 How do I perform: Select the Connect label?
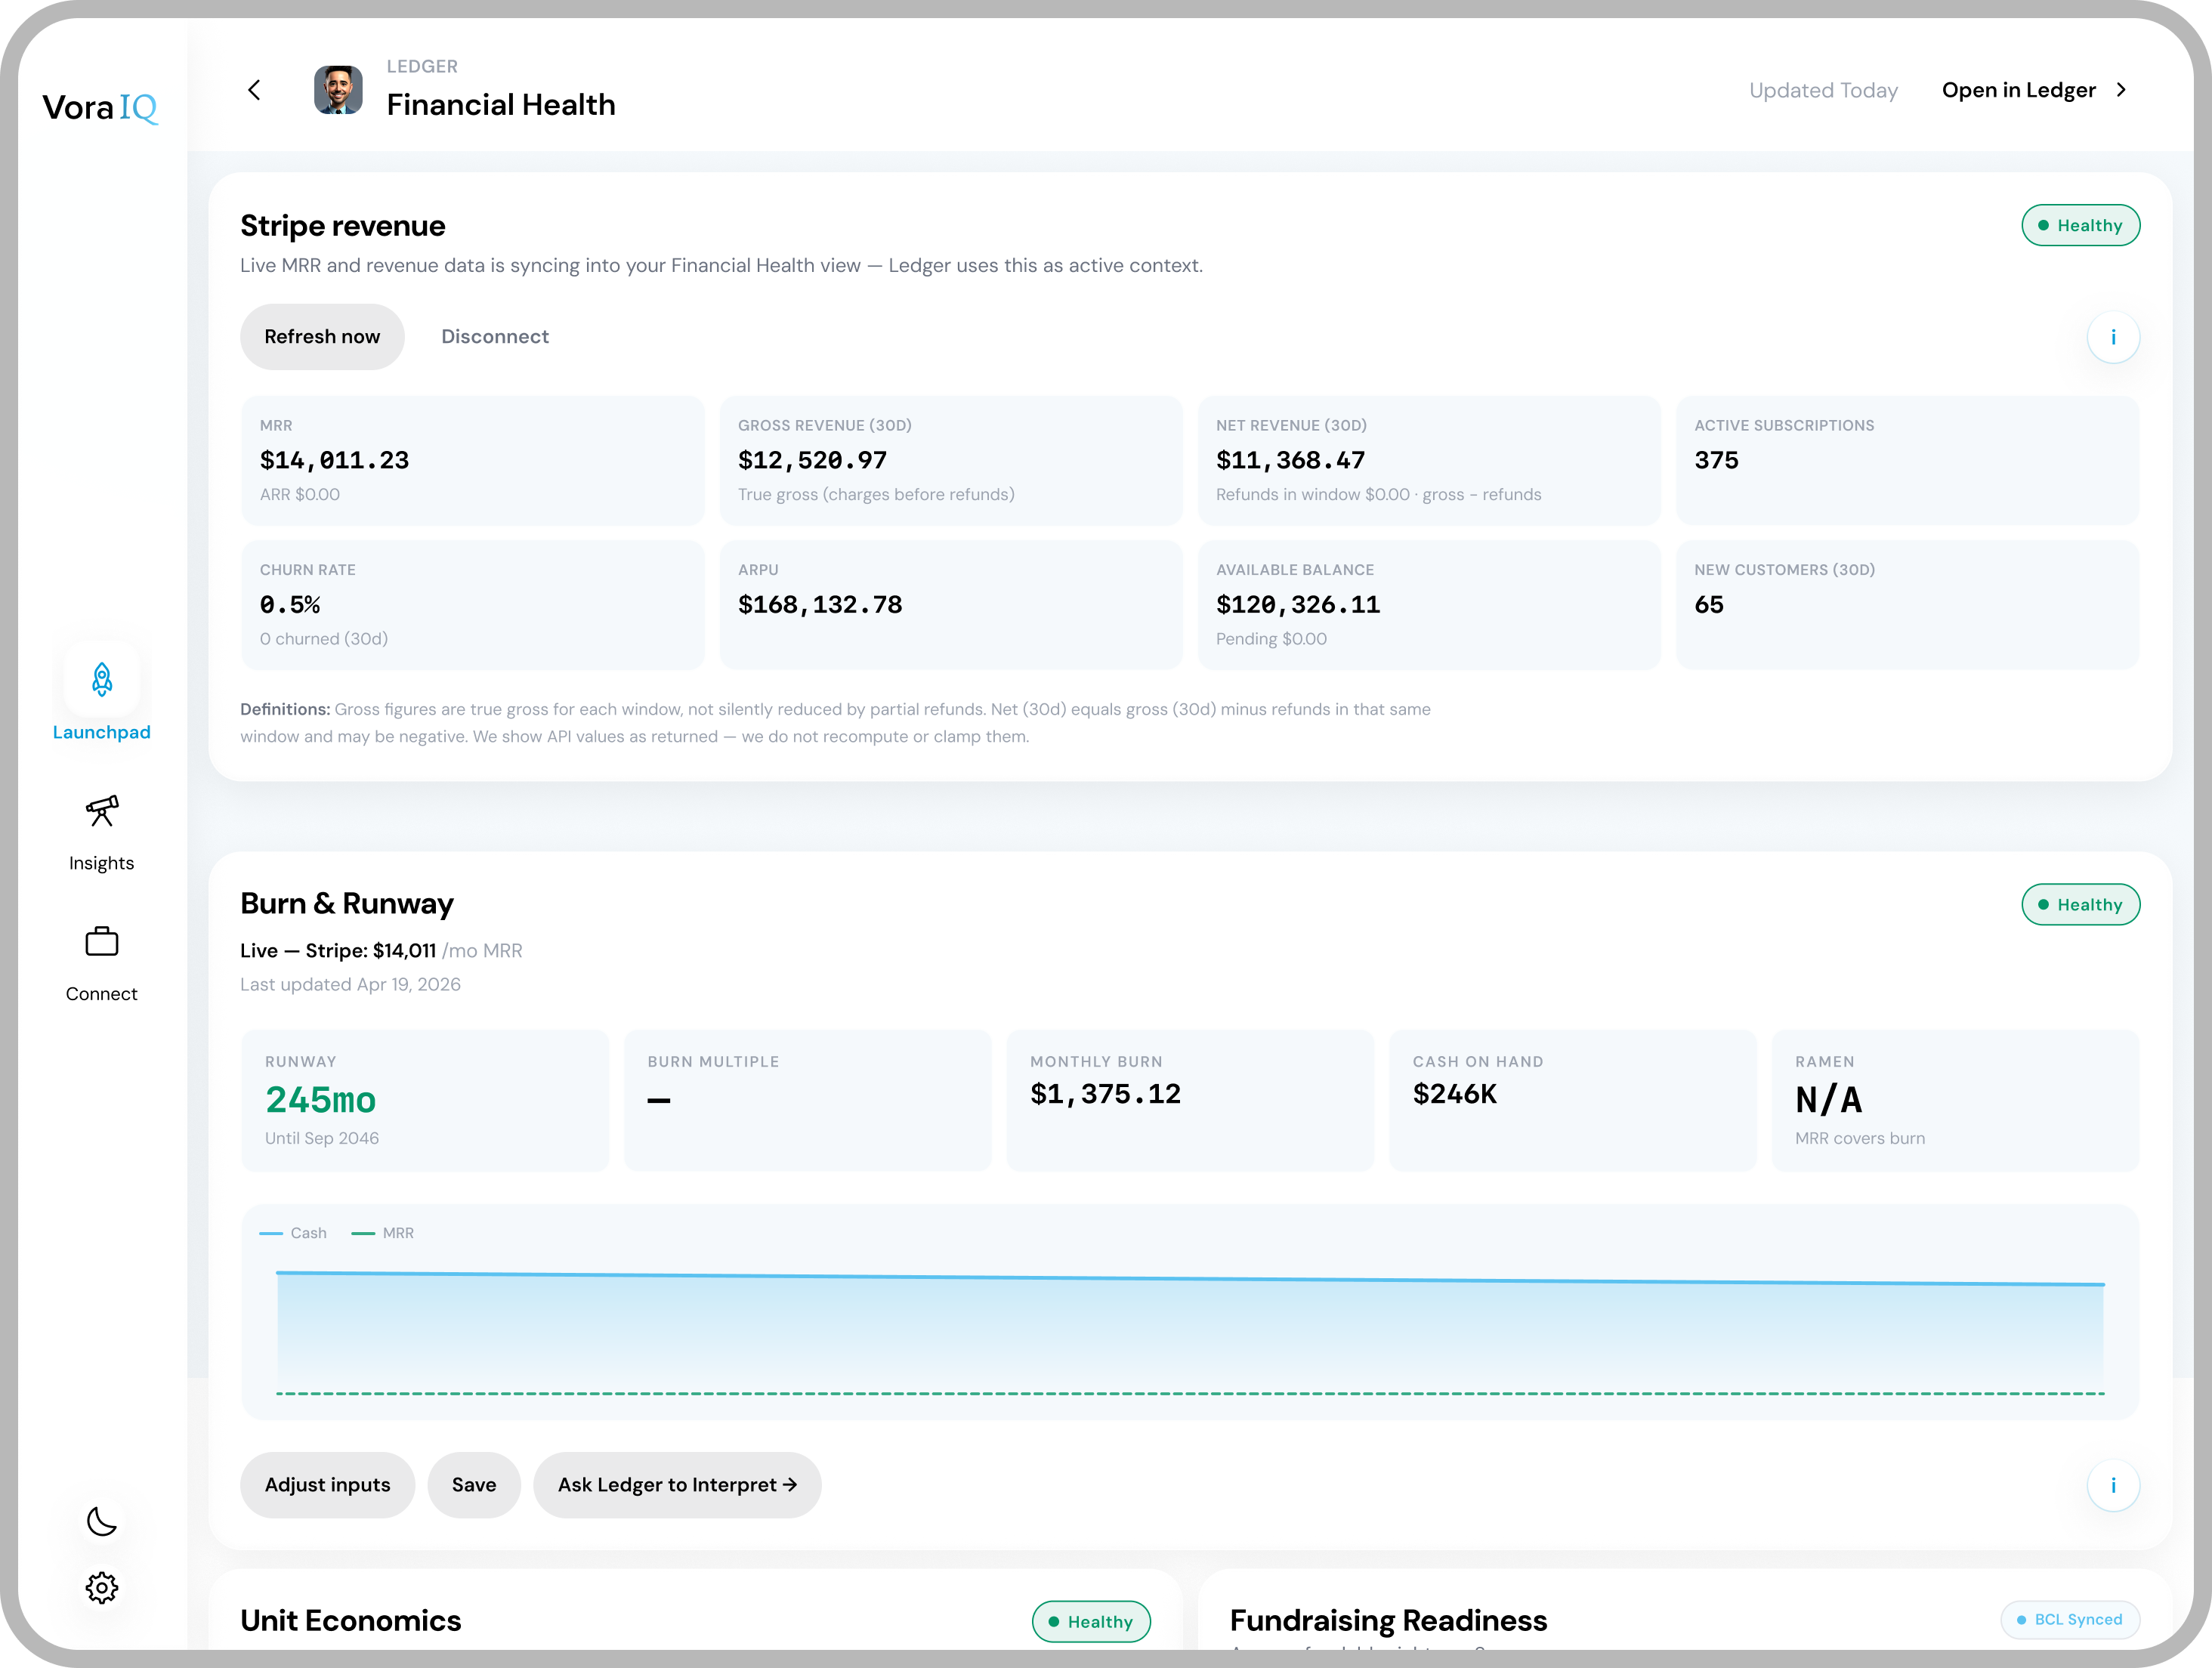click(x=102, y=994)
